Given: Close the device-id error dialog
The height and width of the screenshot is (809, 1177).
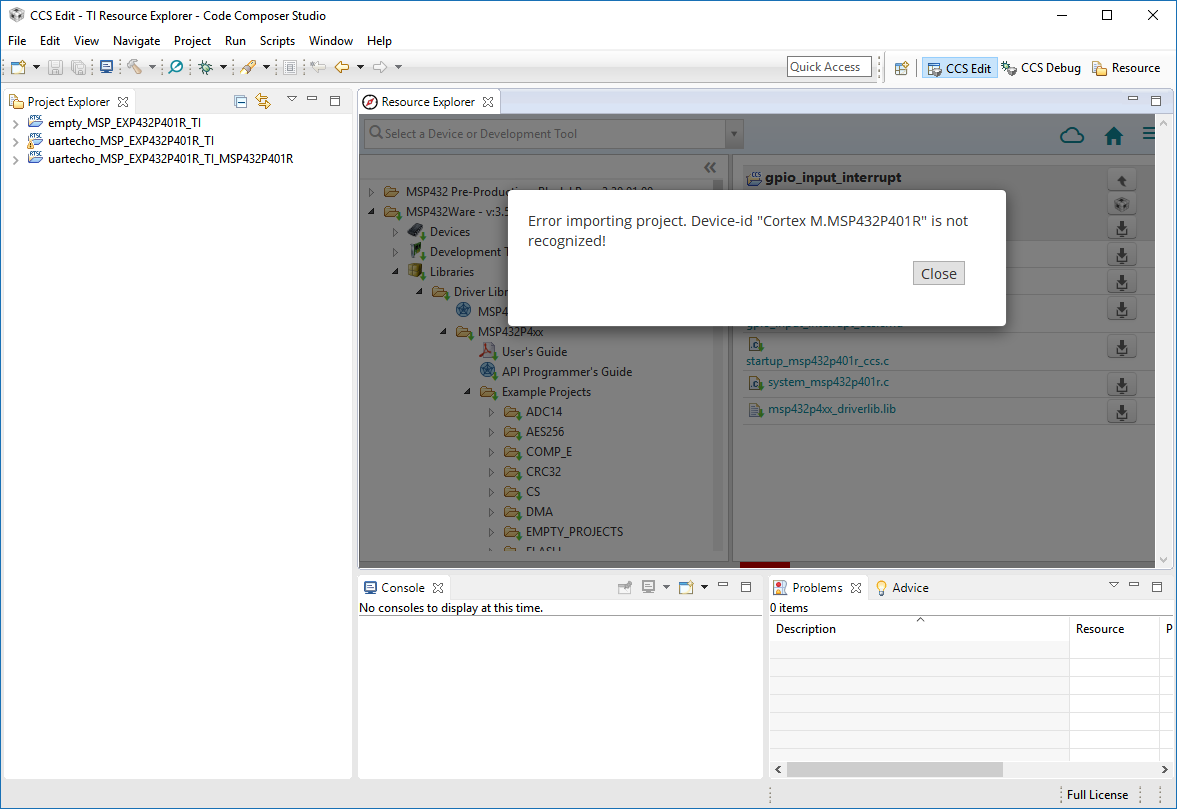Looking at the screenshot, I should point(938,273).
